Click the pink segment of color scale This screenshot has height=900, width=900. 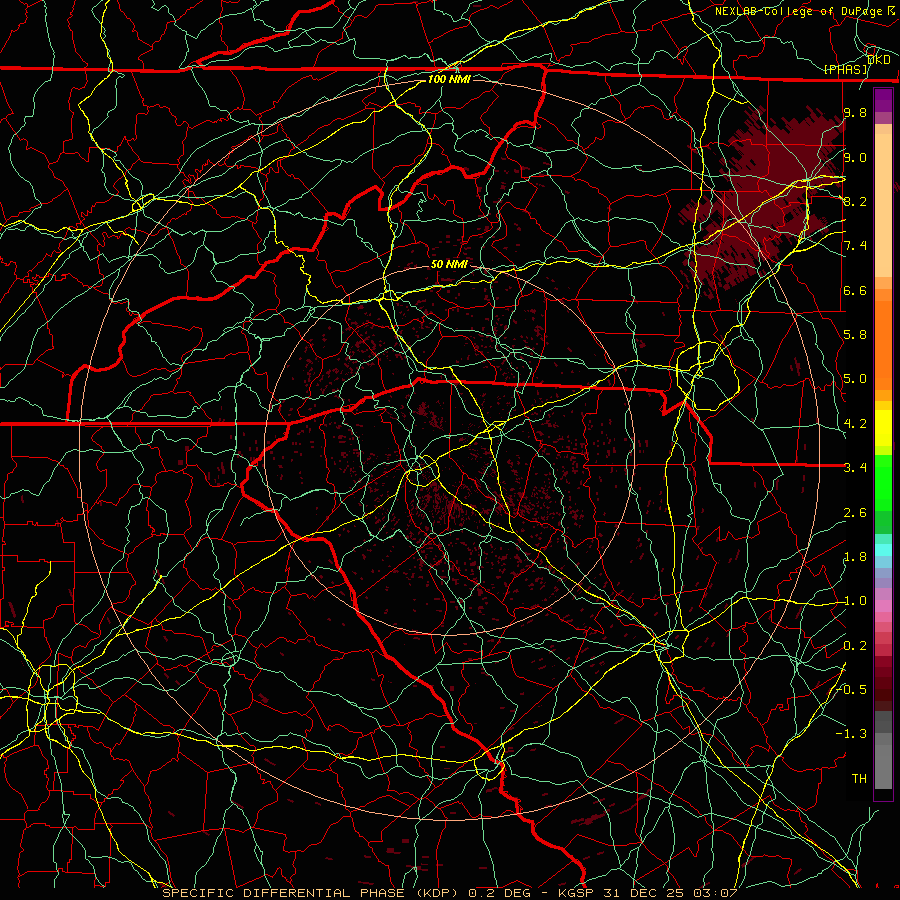tap(883, 606)
